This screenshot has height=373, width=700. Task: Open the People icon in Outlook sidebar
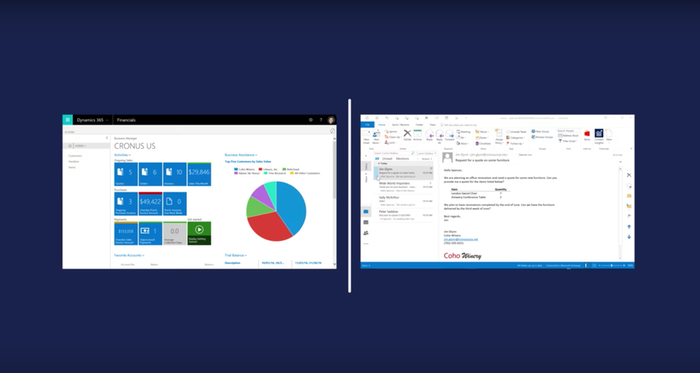[x=366, y=233]
